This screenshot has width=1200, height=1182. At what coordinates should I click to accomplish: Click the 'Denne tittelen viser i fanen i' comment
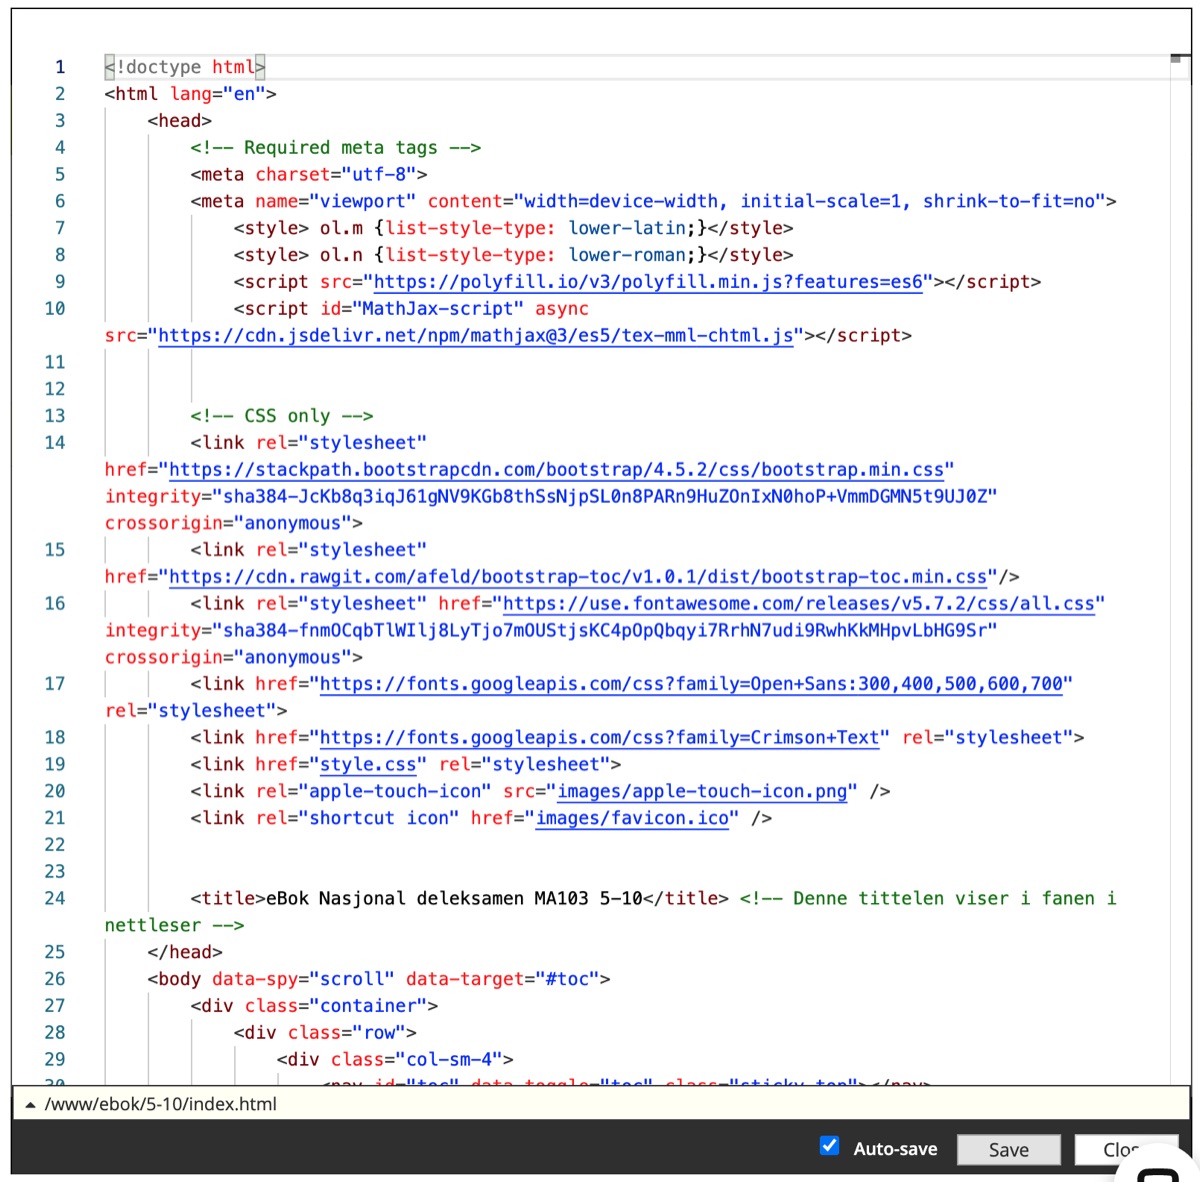tap(927, 899)
